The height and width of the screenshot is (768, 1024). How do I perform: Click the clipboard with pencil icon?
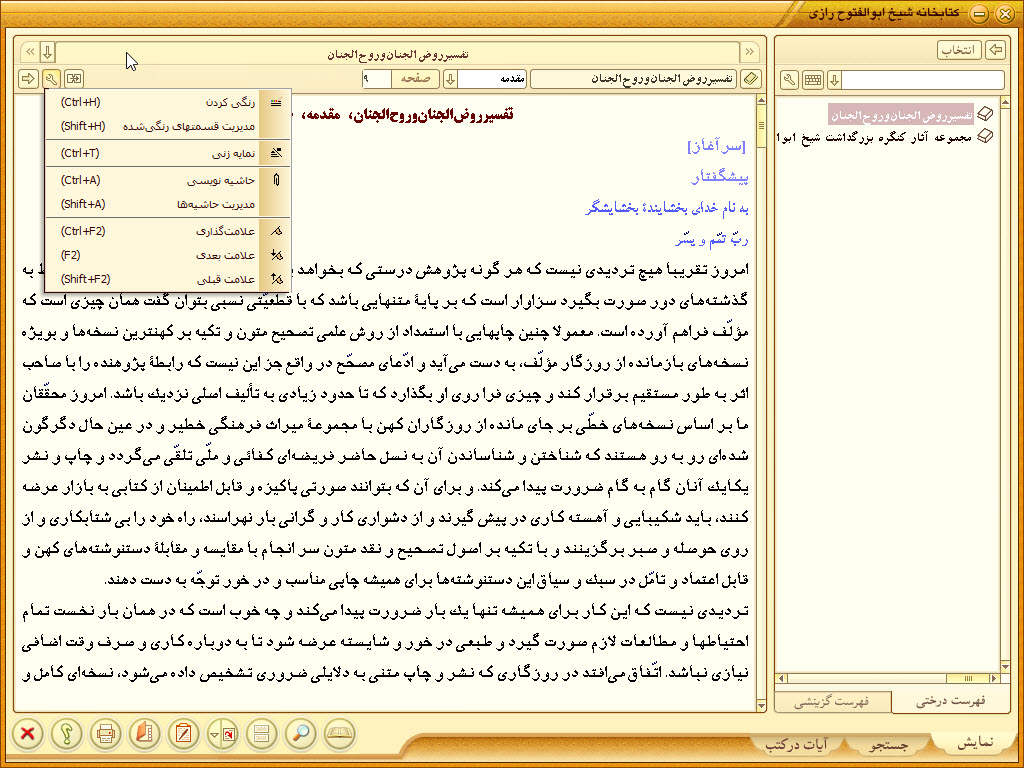tap(184, 733)
